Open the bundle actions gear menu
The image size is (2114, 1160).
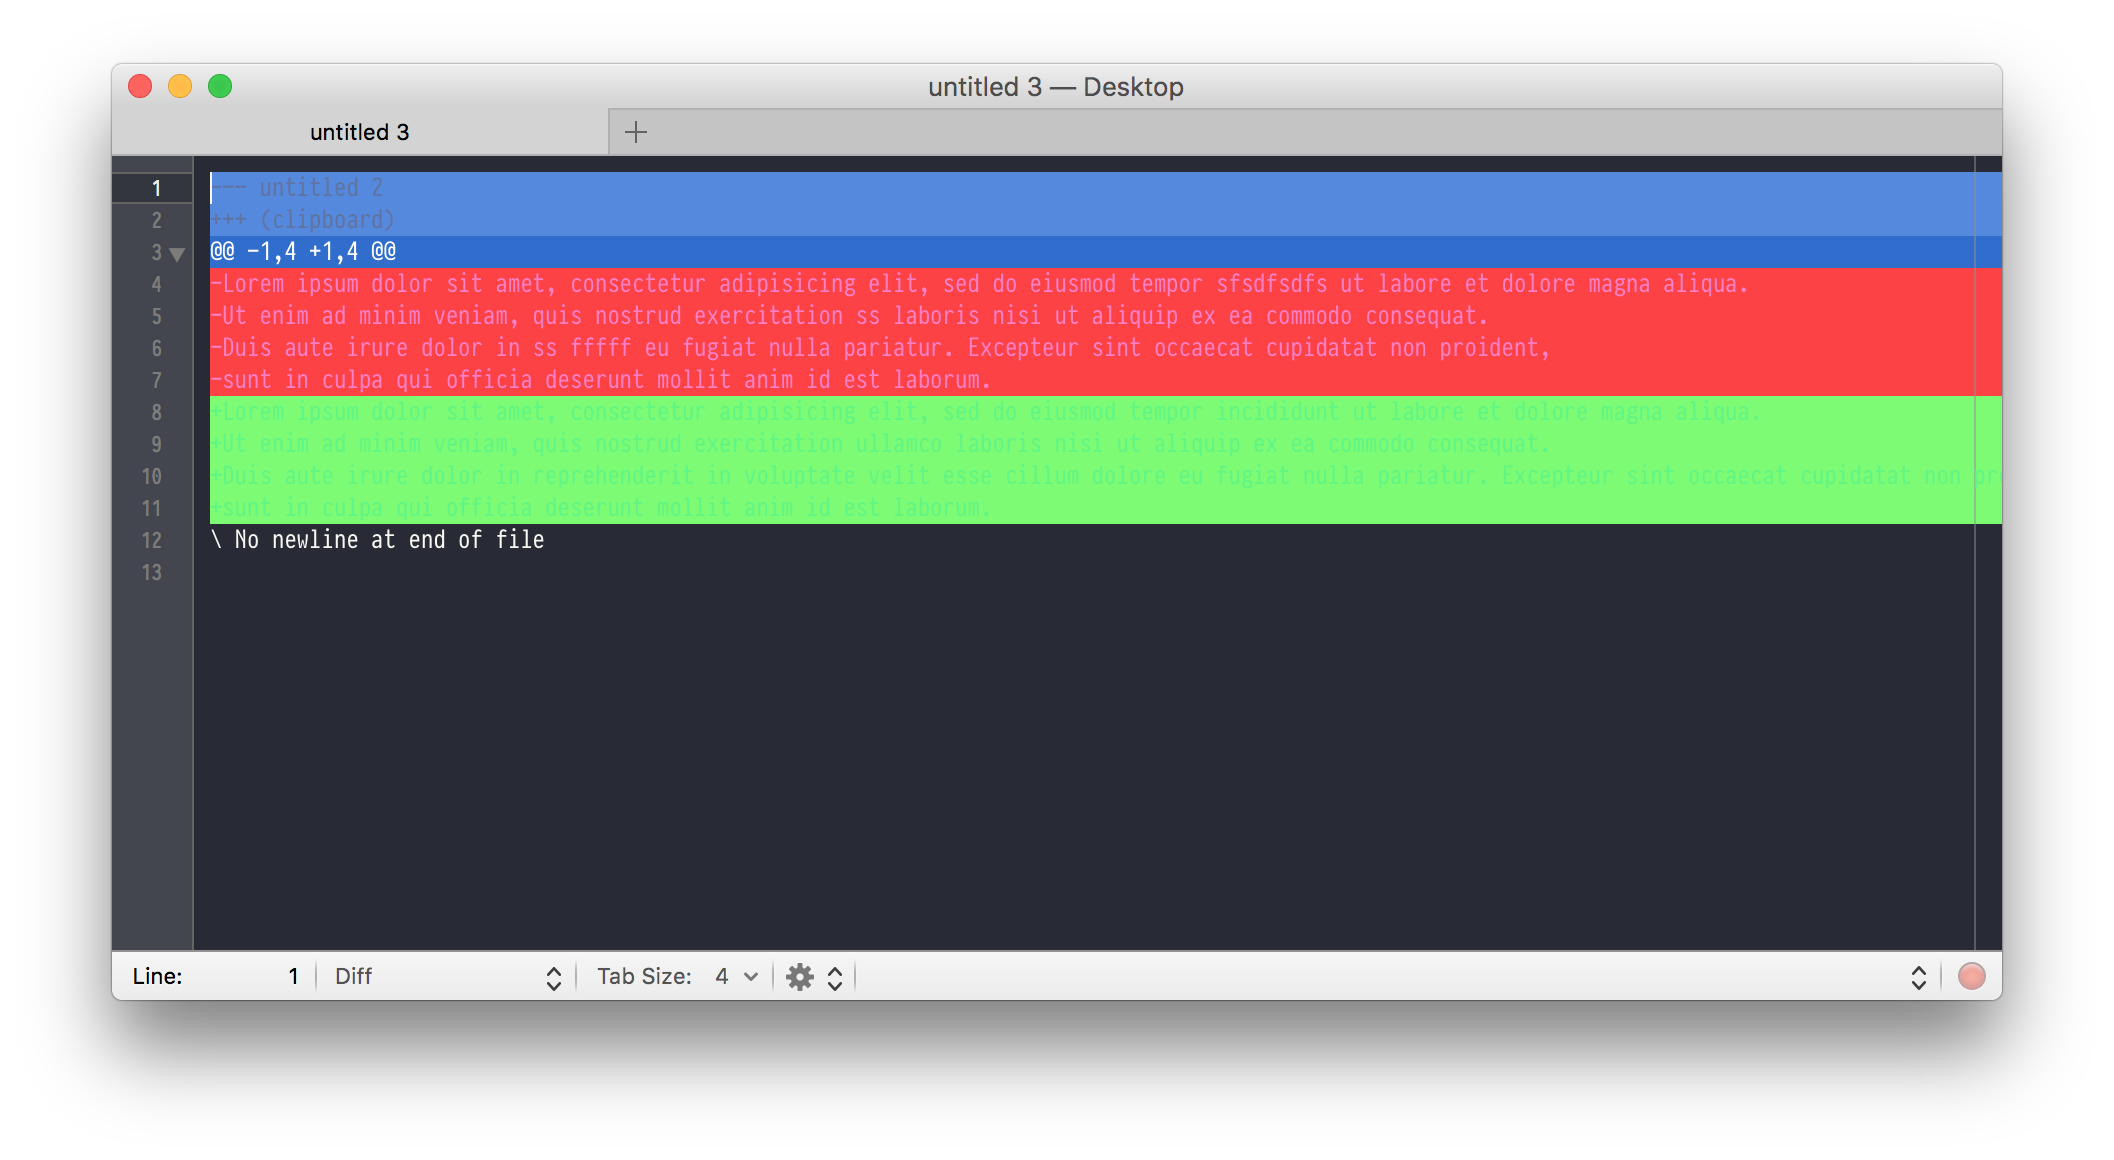[801, 977]
